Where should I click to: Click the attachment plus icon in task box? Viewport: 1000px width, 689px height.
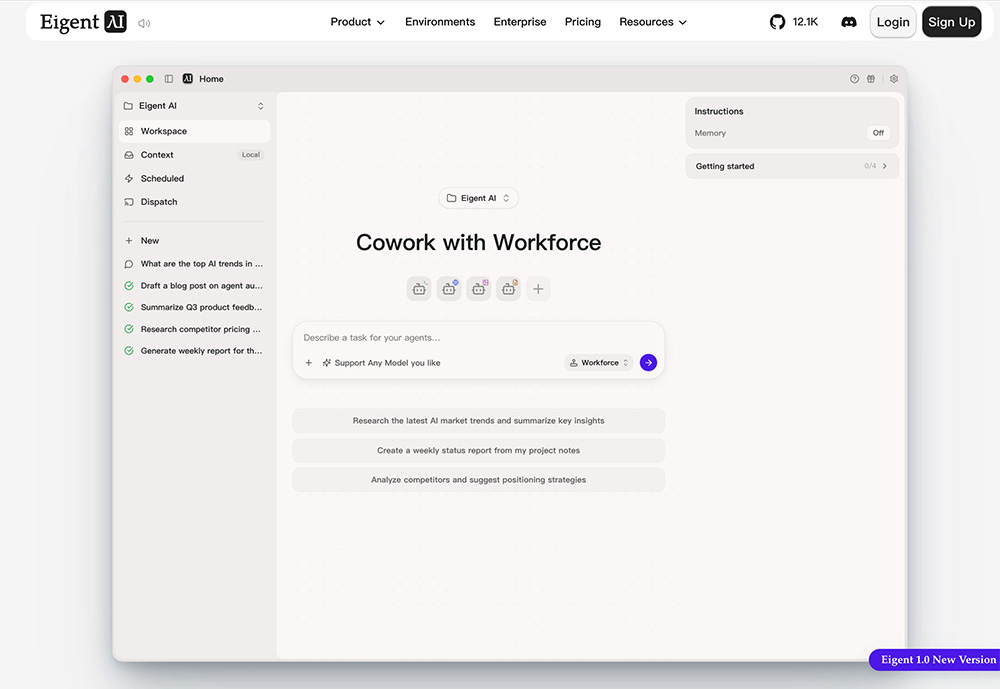(x=309, y=363)
